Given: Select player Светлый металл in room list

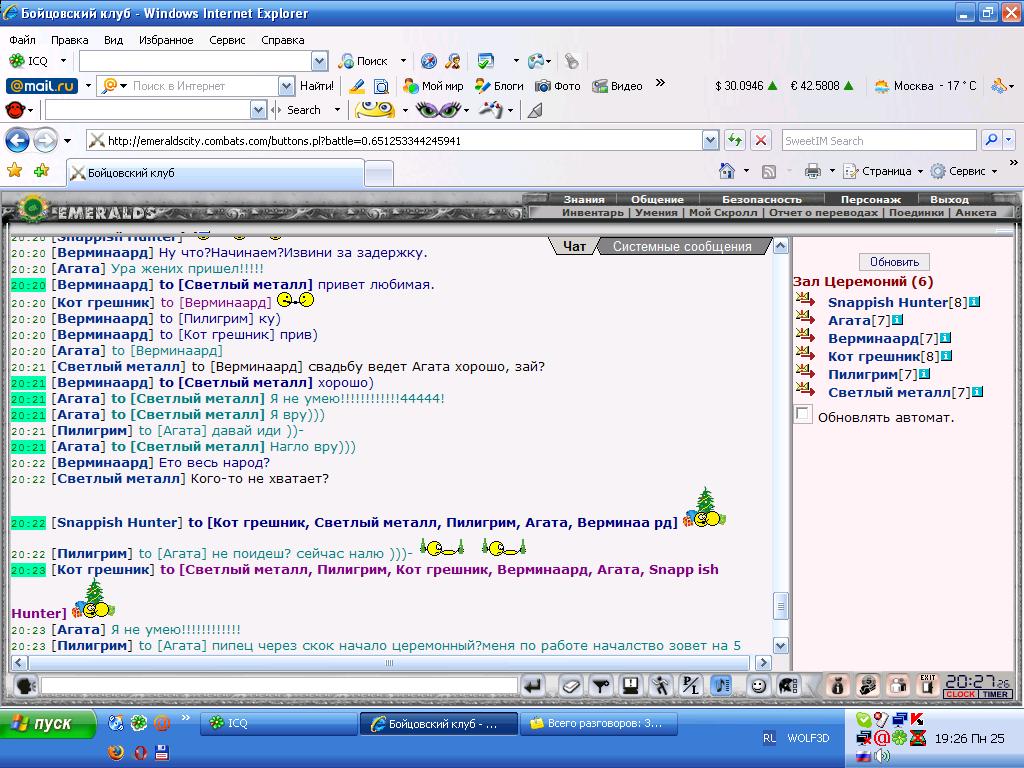Looking at the screenshot, I should point(889,392).
